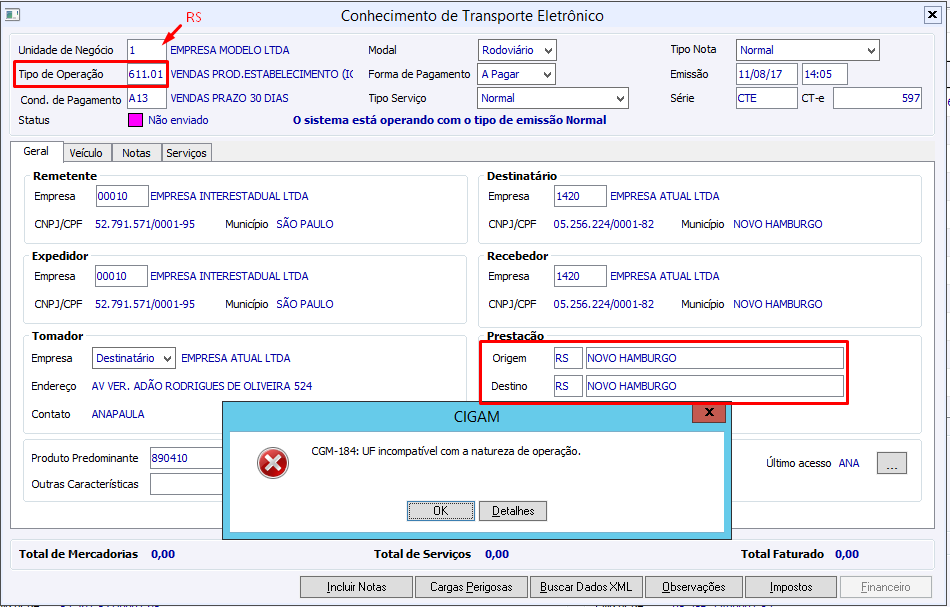Click the CT-e number field 597

click(x=877, y=98)
